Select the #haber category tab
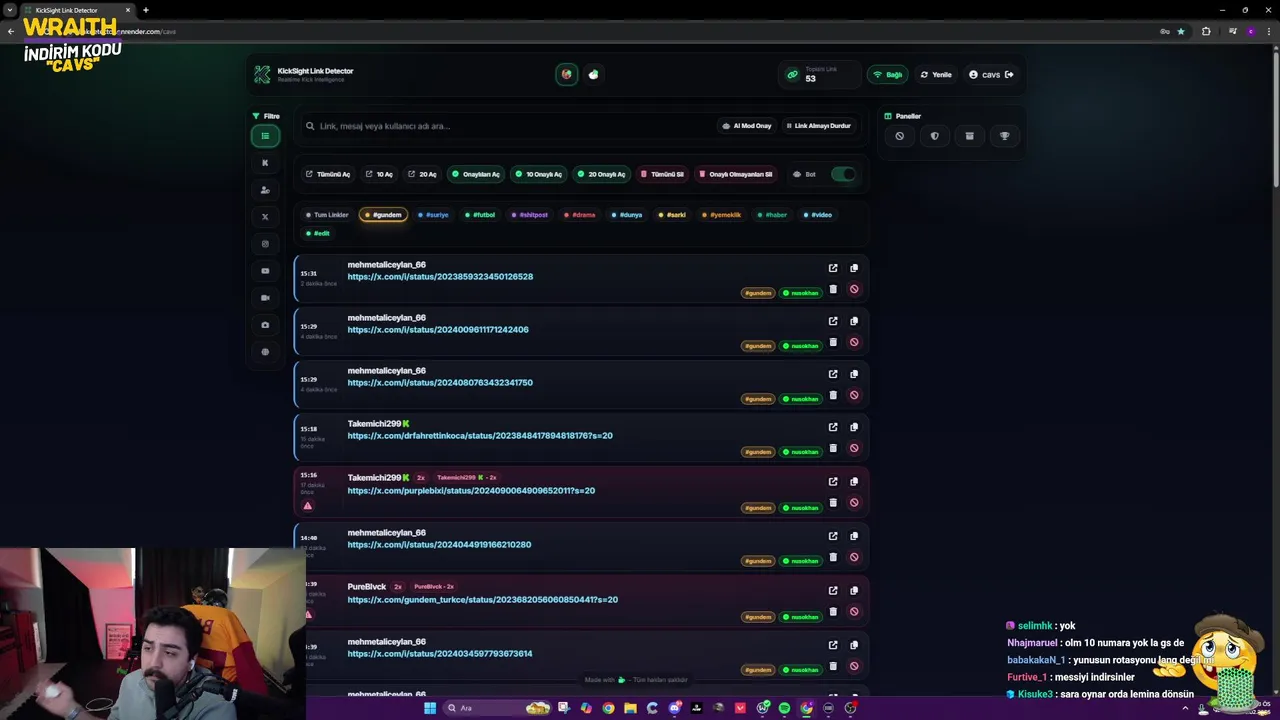 click(773, 215)
